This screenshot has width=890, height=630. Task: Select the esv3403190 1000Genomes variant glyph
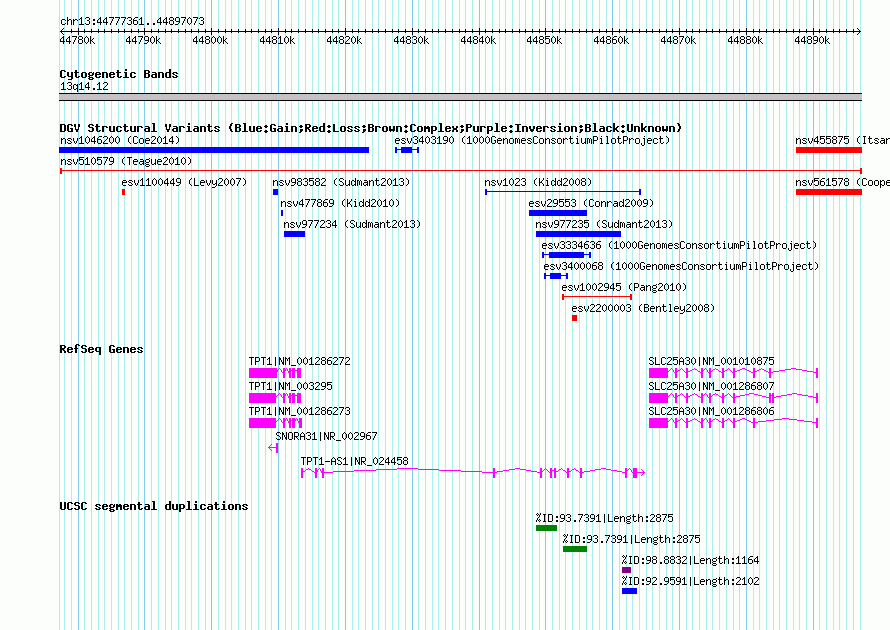(407, 150)
